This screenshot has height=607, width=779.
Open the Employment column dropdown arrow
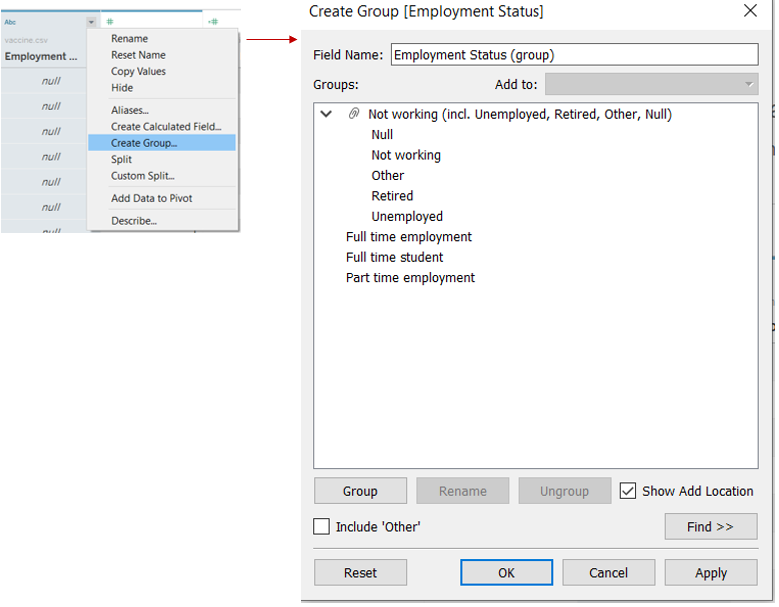91,21
